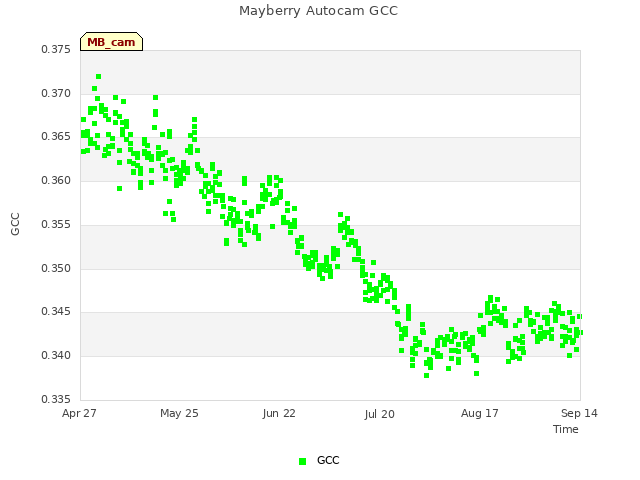The image size is (640, 480).
Task: Click the Jun 22 x-axis label
Action: click(279, 413)
